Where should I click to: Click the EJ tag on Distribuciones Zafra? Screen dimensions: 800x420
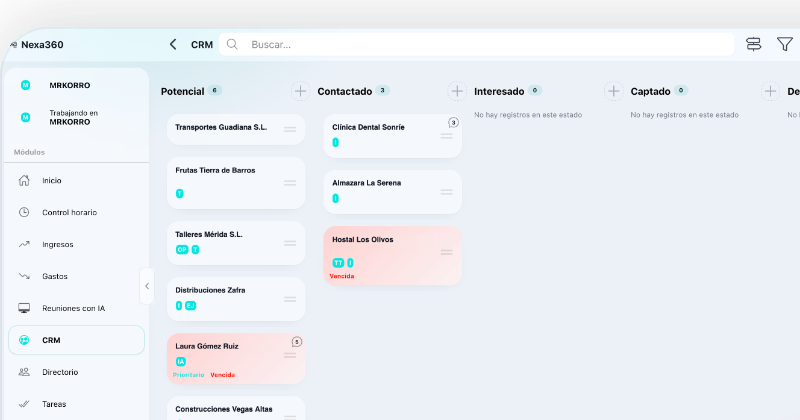(190, 306)
